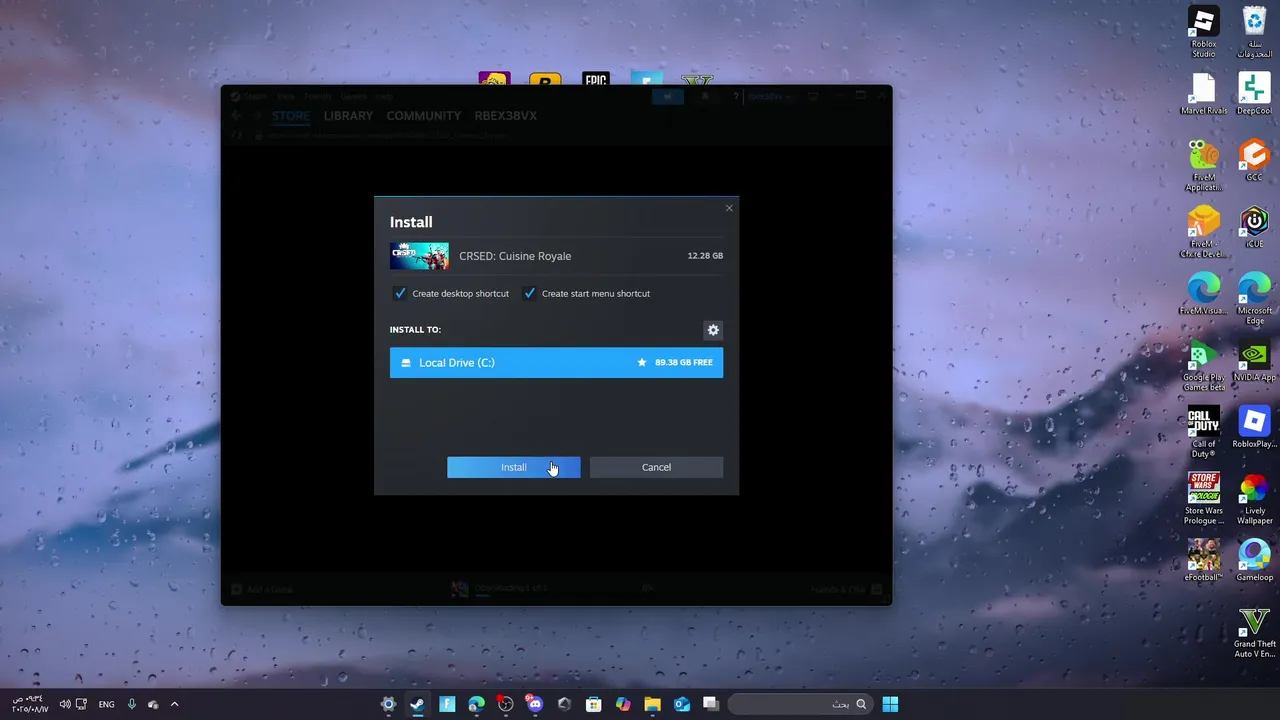Image resolution: width=1280 pixels, height=720 pixels.
Task: Expand hidden system tray icons chevron
Action: coord(174,704)
